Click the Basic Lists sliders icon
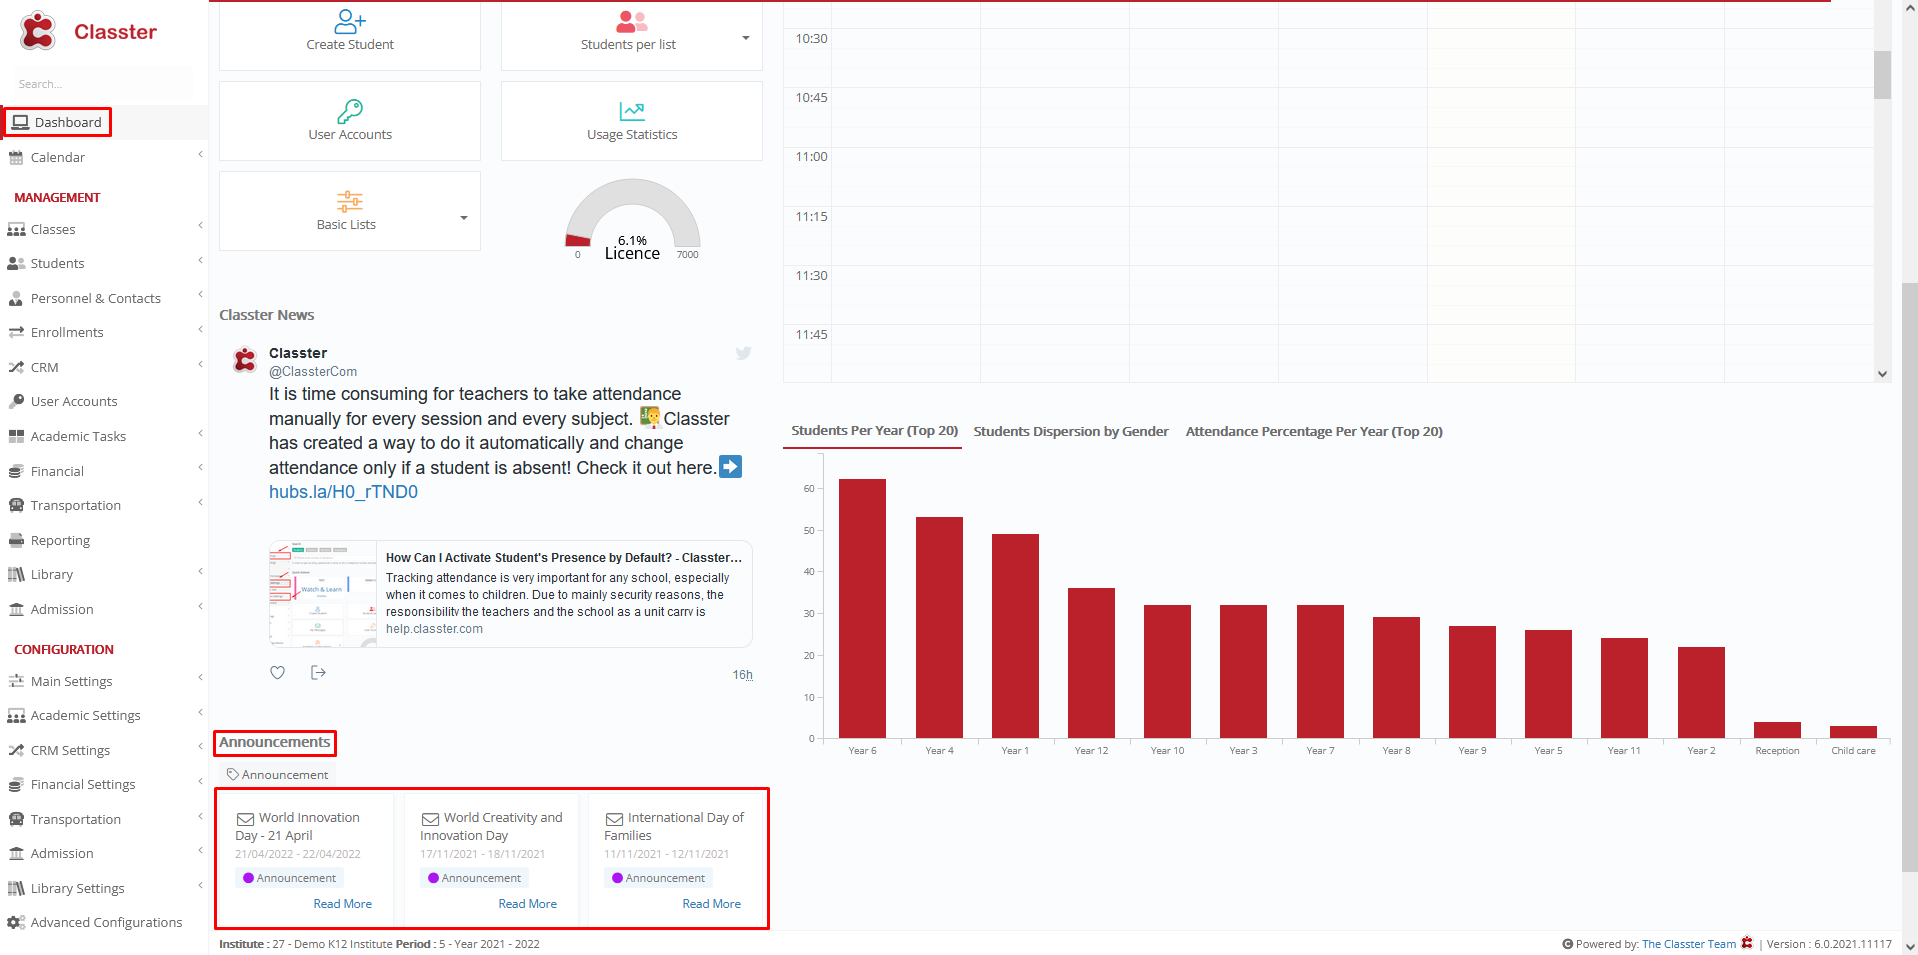The height and width of the screenshot is (955, 1918). point(350,201)
